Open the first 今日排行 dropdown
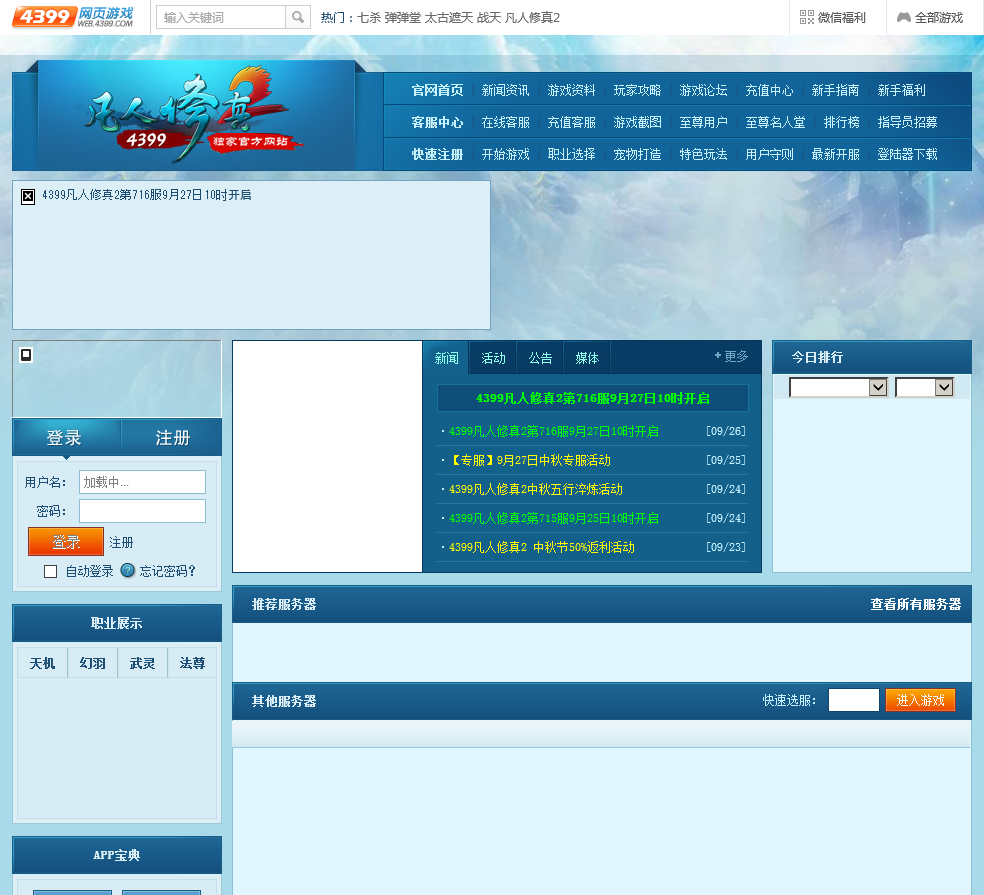984x895 pixels. pyautogui.click(x=838, y=387)
